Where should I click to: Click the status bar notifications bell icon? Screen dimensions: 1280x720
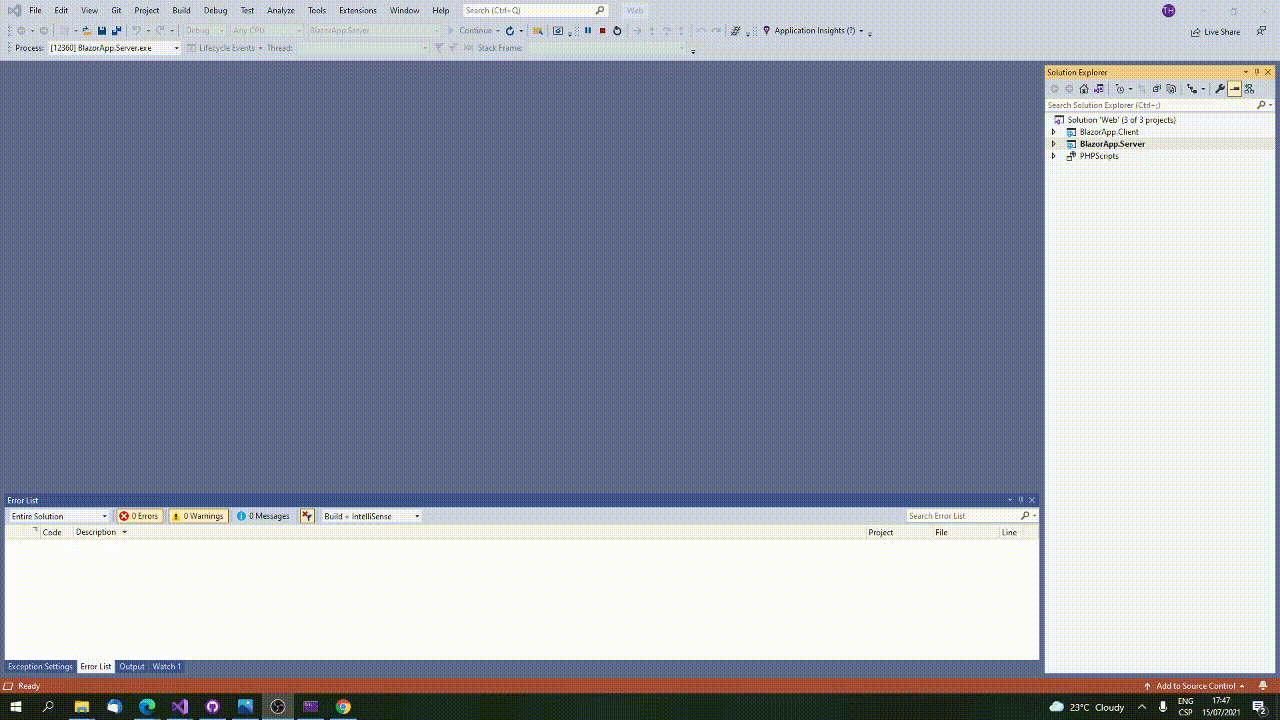1264,686
